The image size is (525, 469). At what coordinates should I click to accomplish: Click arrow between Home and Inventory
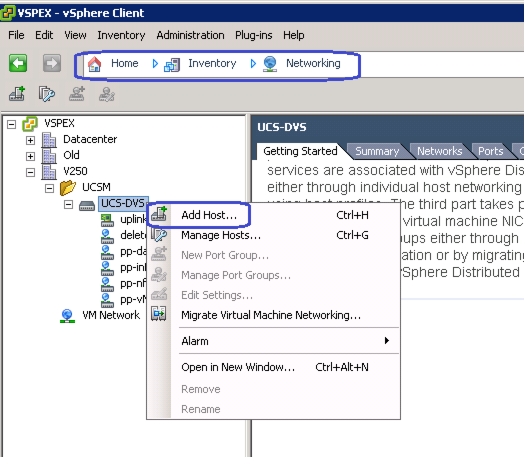pos(155,63)
